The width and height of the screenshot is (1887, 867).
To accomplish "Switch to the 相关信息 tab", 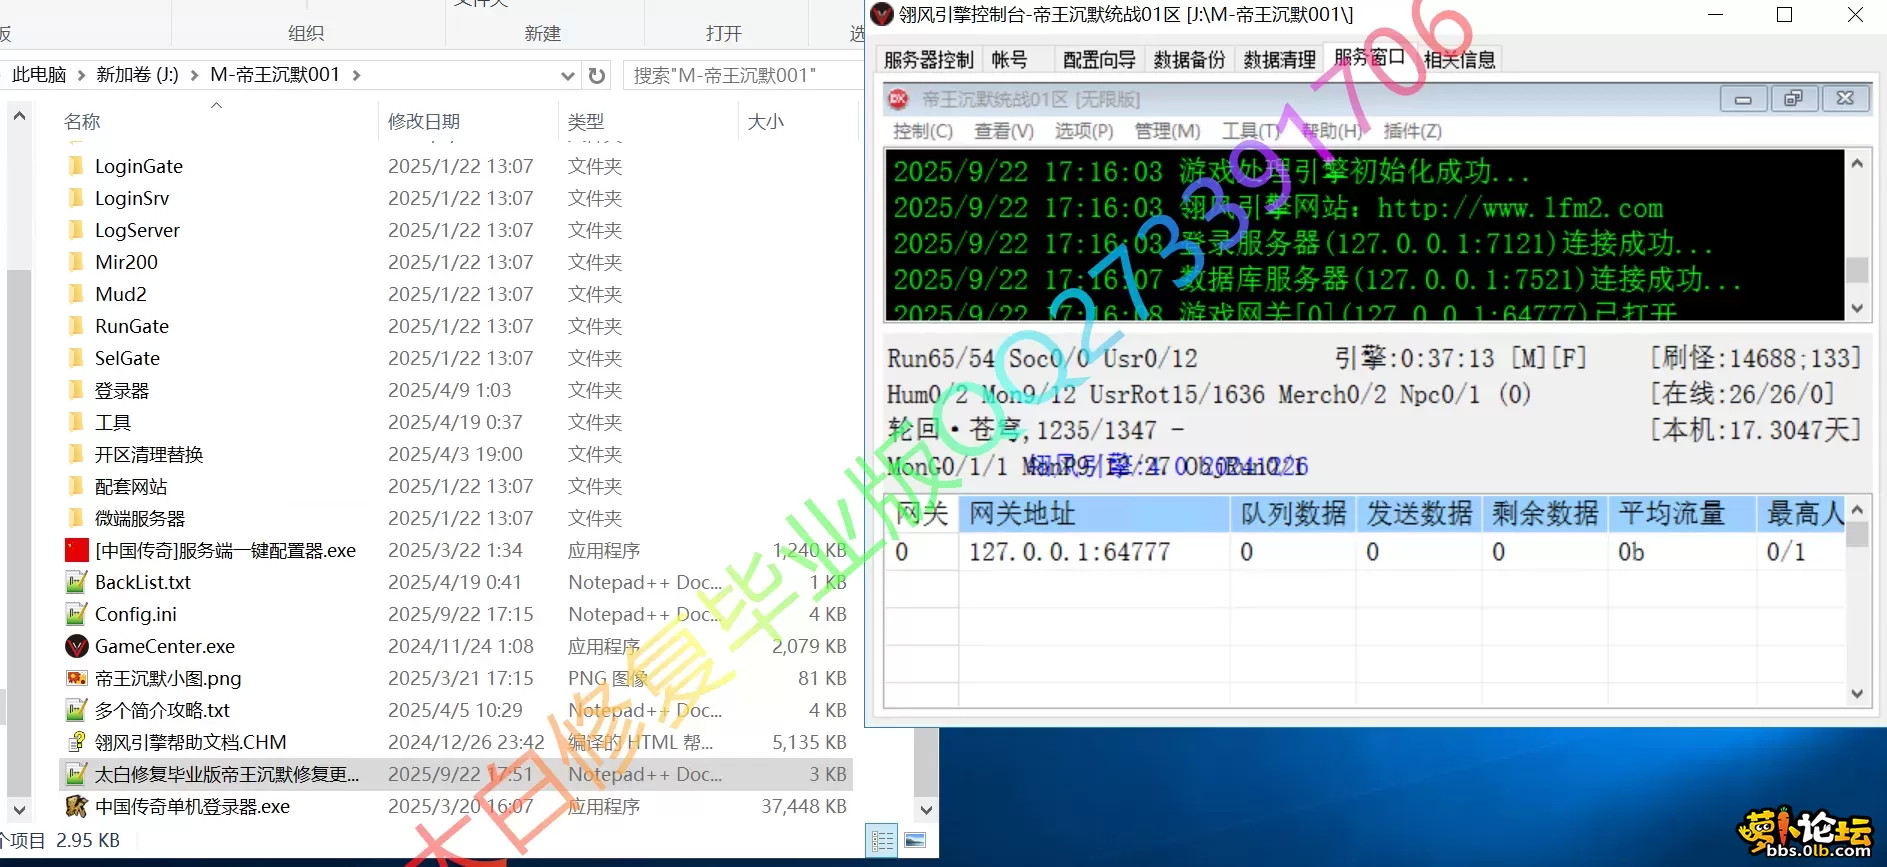I will pyautogui.click(x=1460, y=60).
